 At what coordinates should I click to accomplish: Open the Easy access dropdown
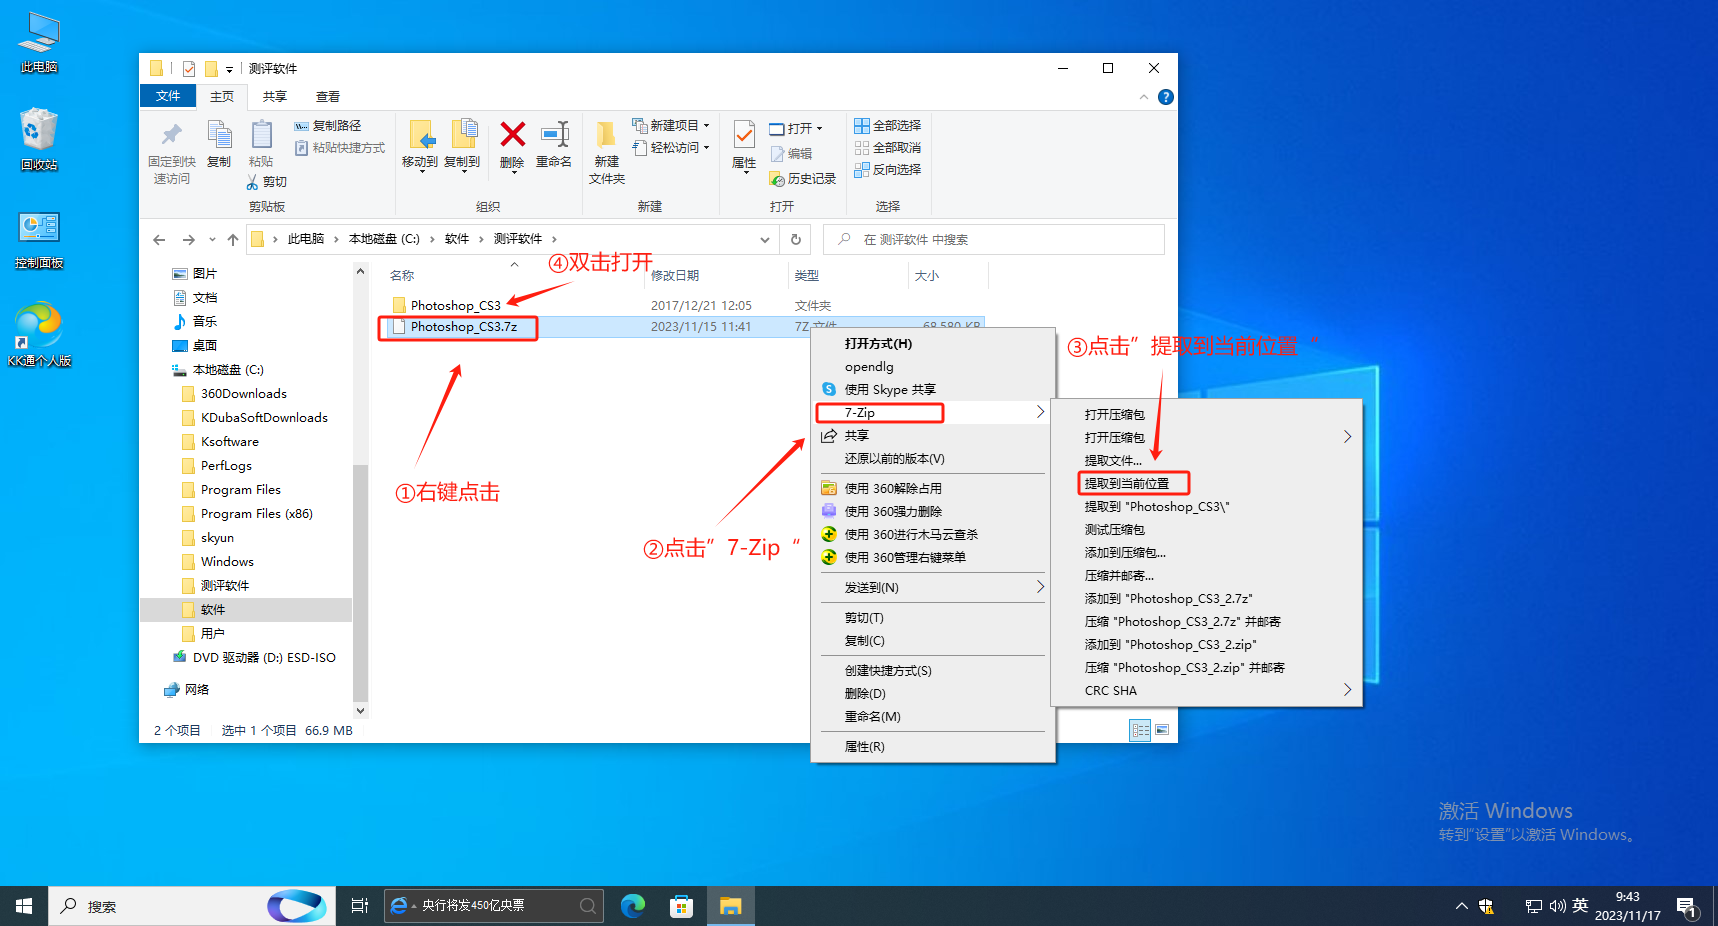(x=671, y=148)
